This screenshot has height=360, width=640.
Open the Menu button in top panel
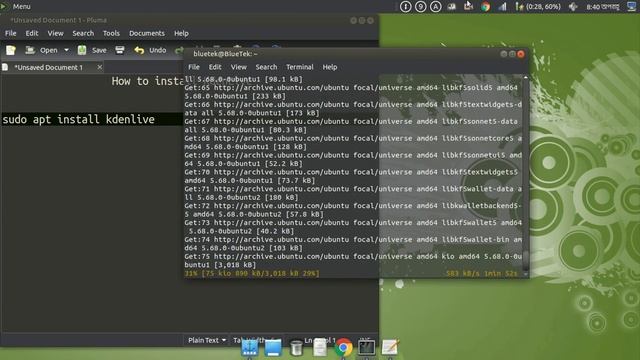tap(16, 7)
